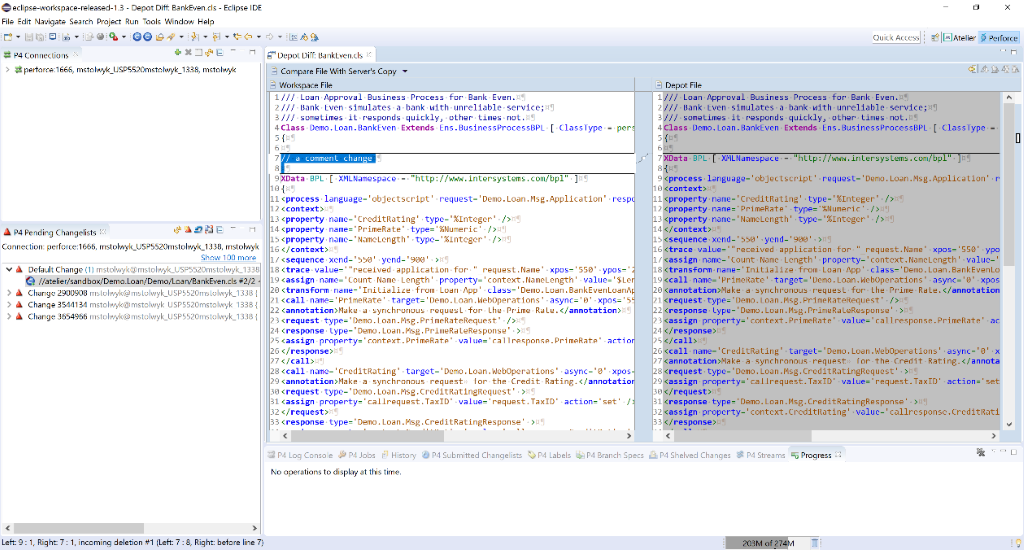
Task: Click the Depot File pane down scroll arrow
Action: pyautogui.click(x=1009, y=424)
